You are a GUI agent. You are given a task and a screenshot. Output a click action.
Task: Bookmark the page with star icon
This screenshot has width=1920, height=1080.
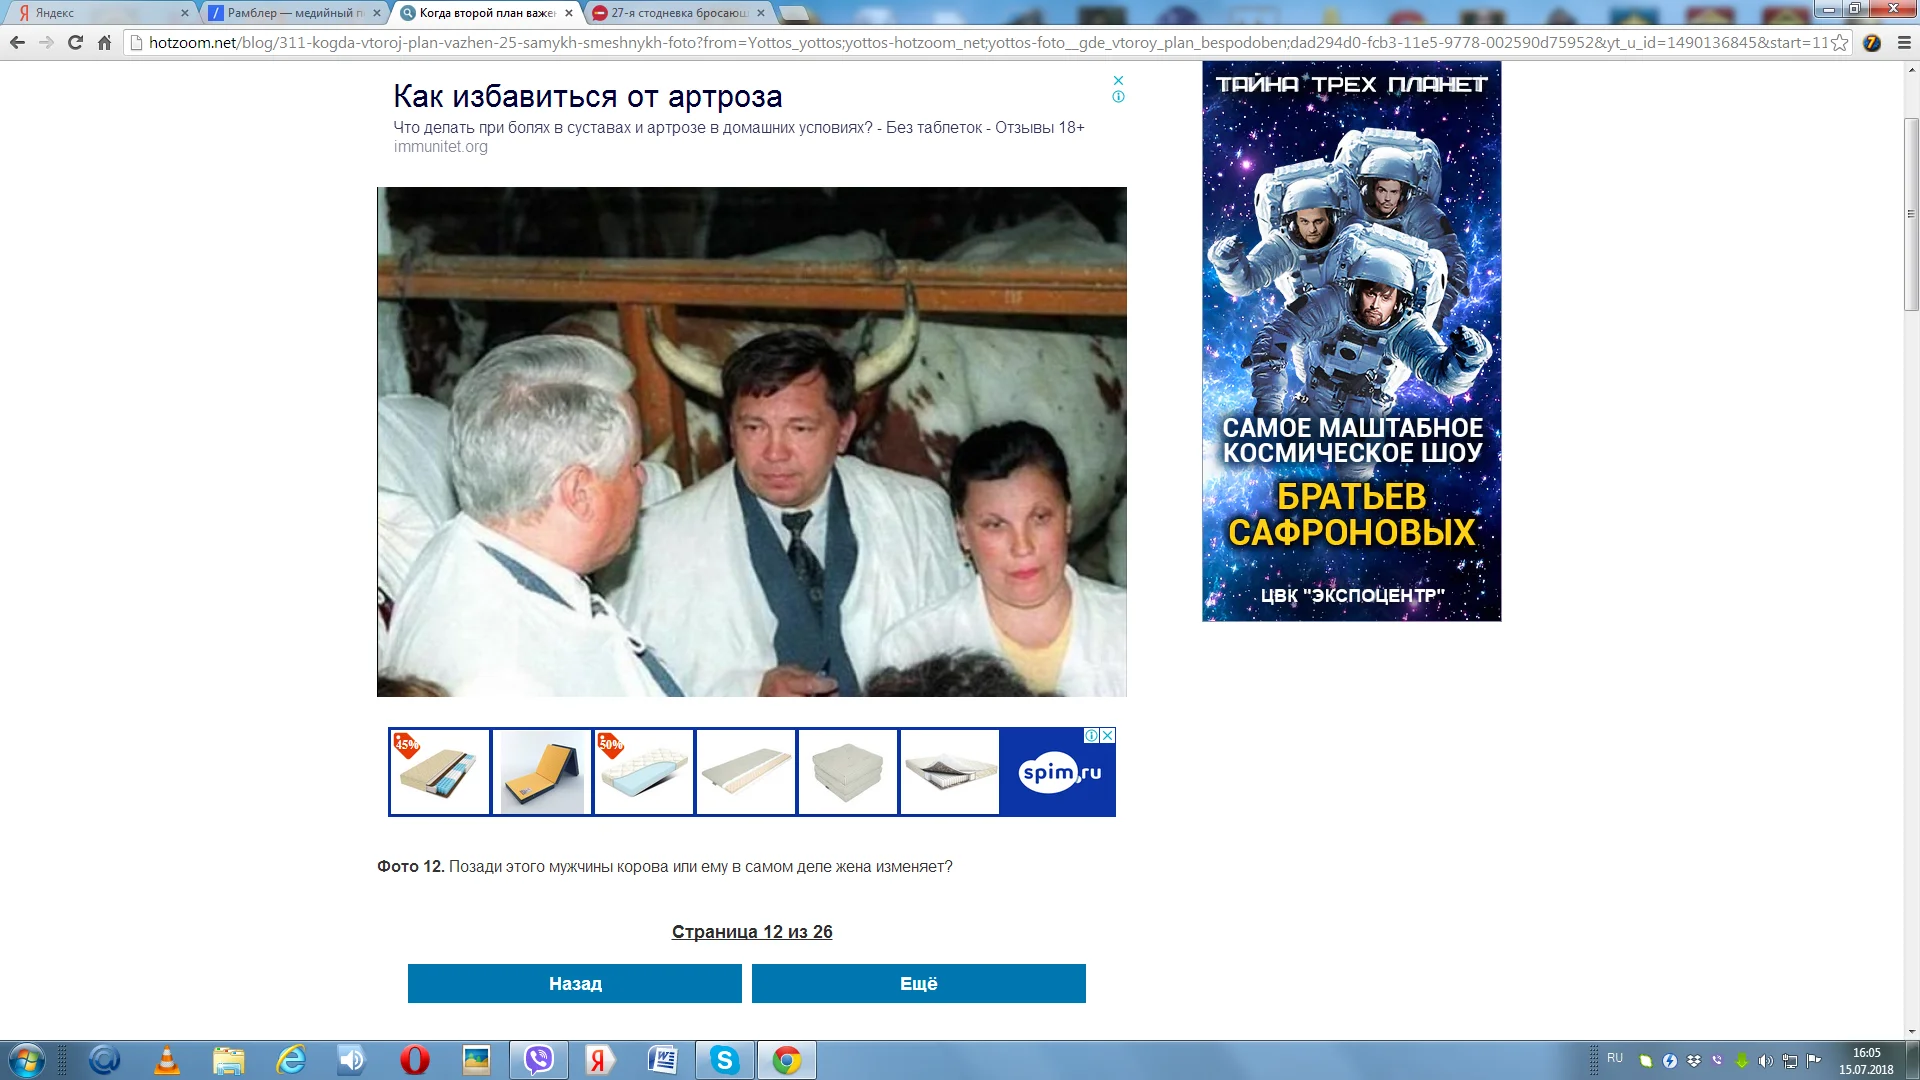(x=1839, y=43)
